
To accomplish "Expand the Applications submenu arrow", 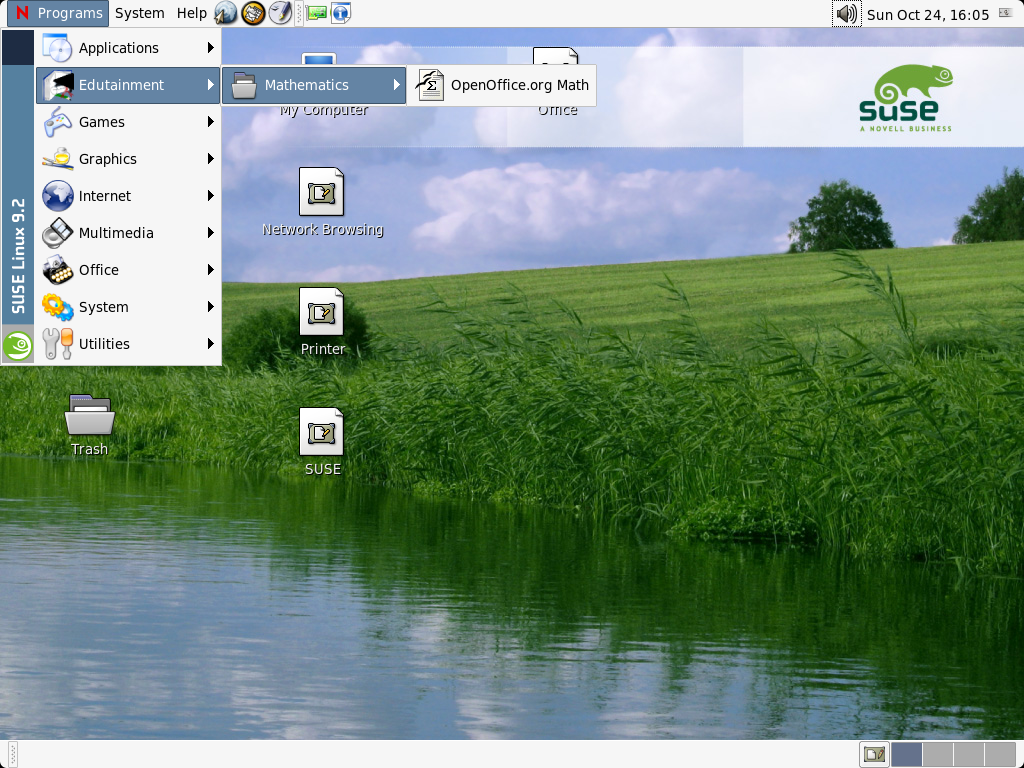I will 210,48.
